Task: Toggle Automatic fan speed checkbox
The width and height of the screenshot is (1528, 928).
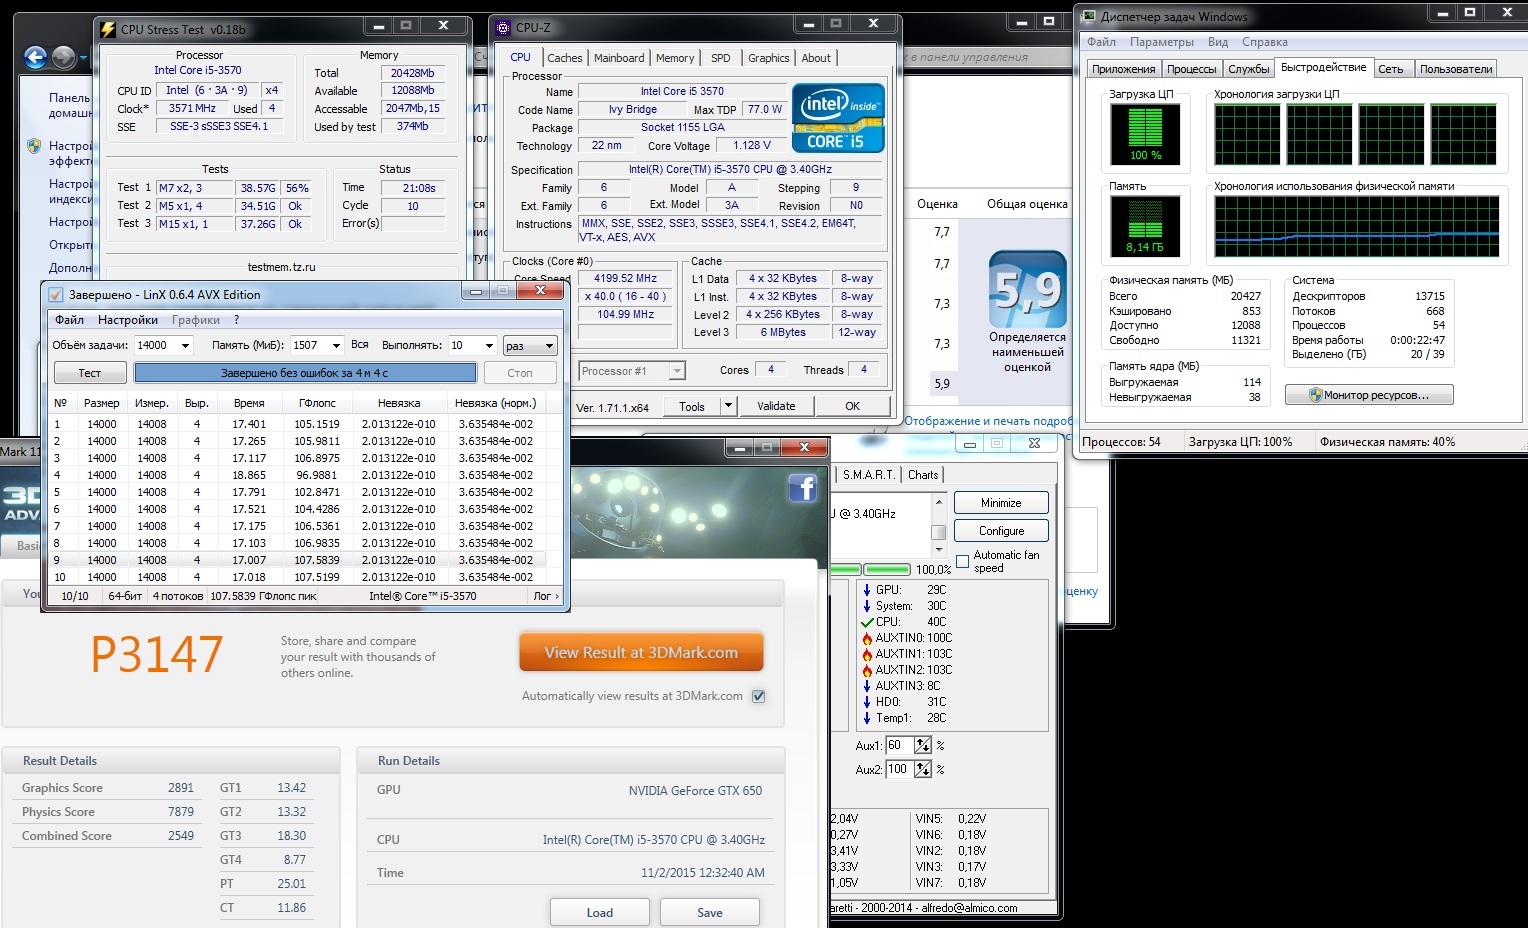Action: tap(962, 562)
